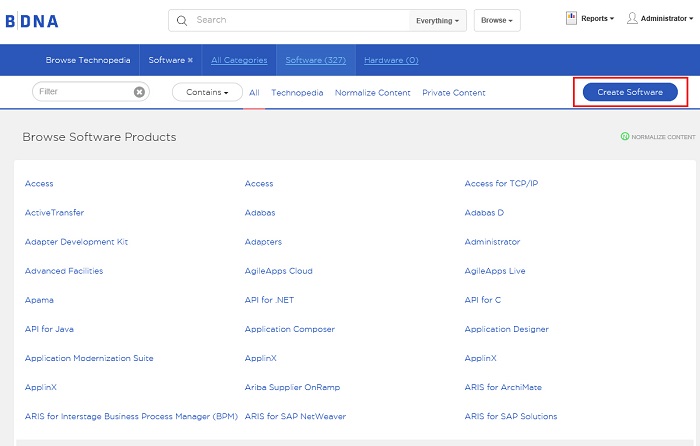Open the API for C link
The width and height of the screenshot is (700, 446).
tap(483, 300)
